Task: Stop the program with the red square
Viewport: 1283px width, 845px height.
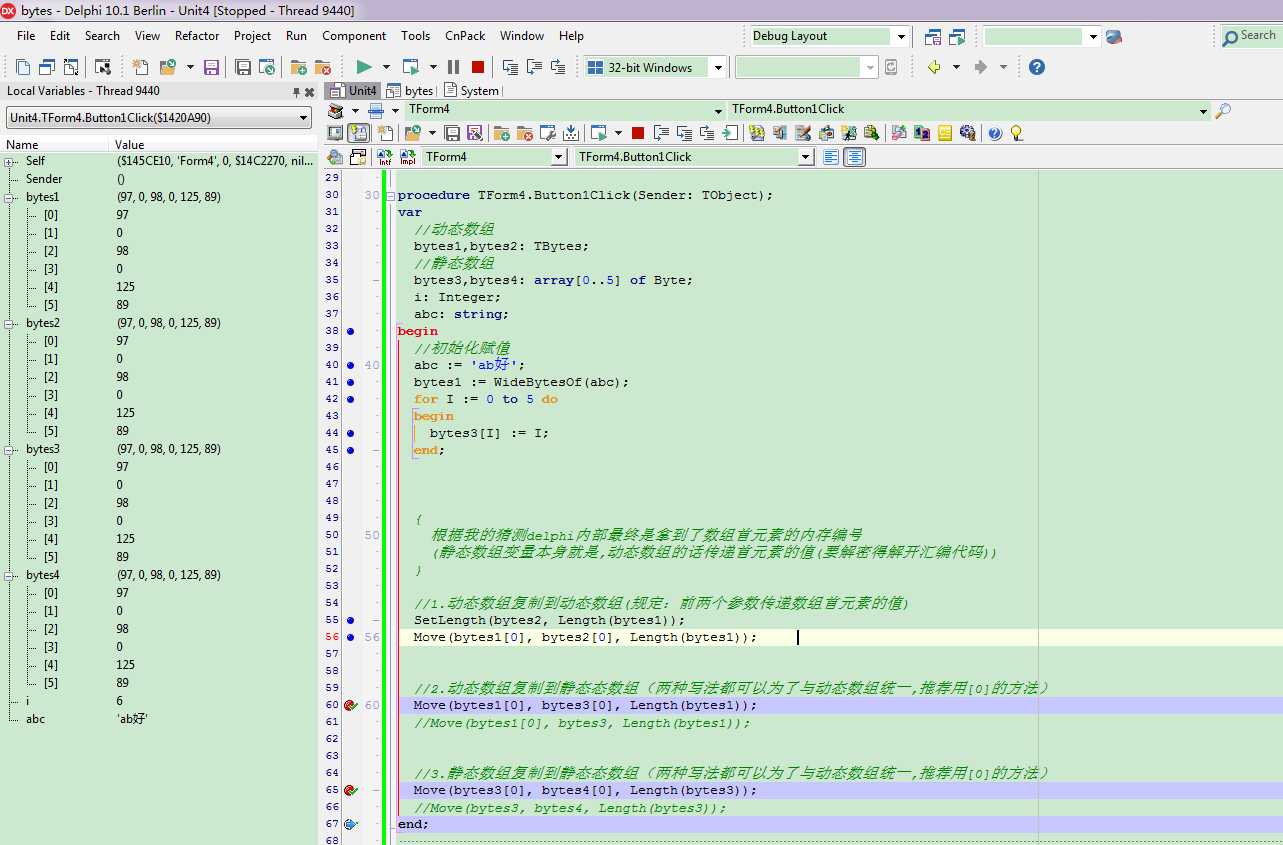Action: point(478,67)
